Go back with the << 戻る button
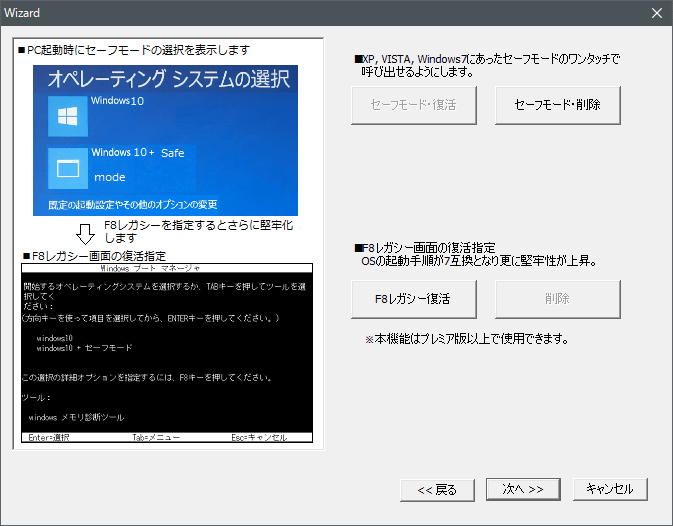673x526 pixels. [437, 490]
